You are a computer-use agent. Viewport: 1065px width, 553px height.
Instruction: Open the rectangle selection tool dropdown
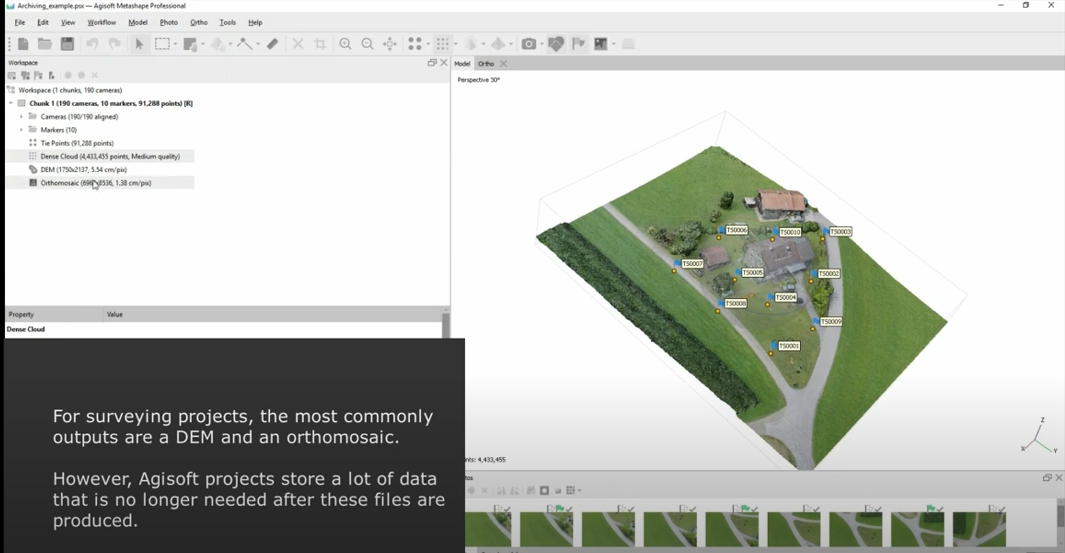175,44
